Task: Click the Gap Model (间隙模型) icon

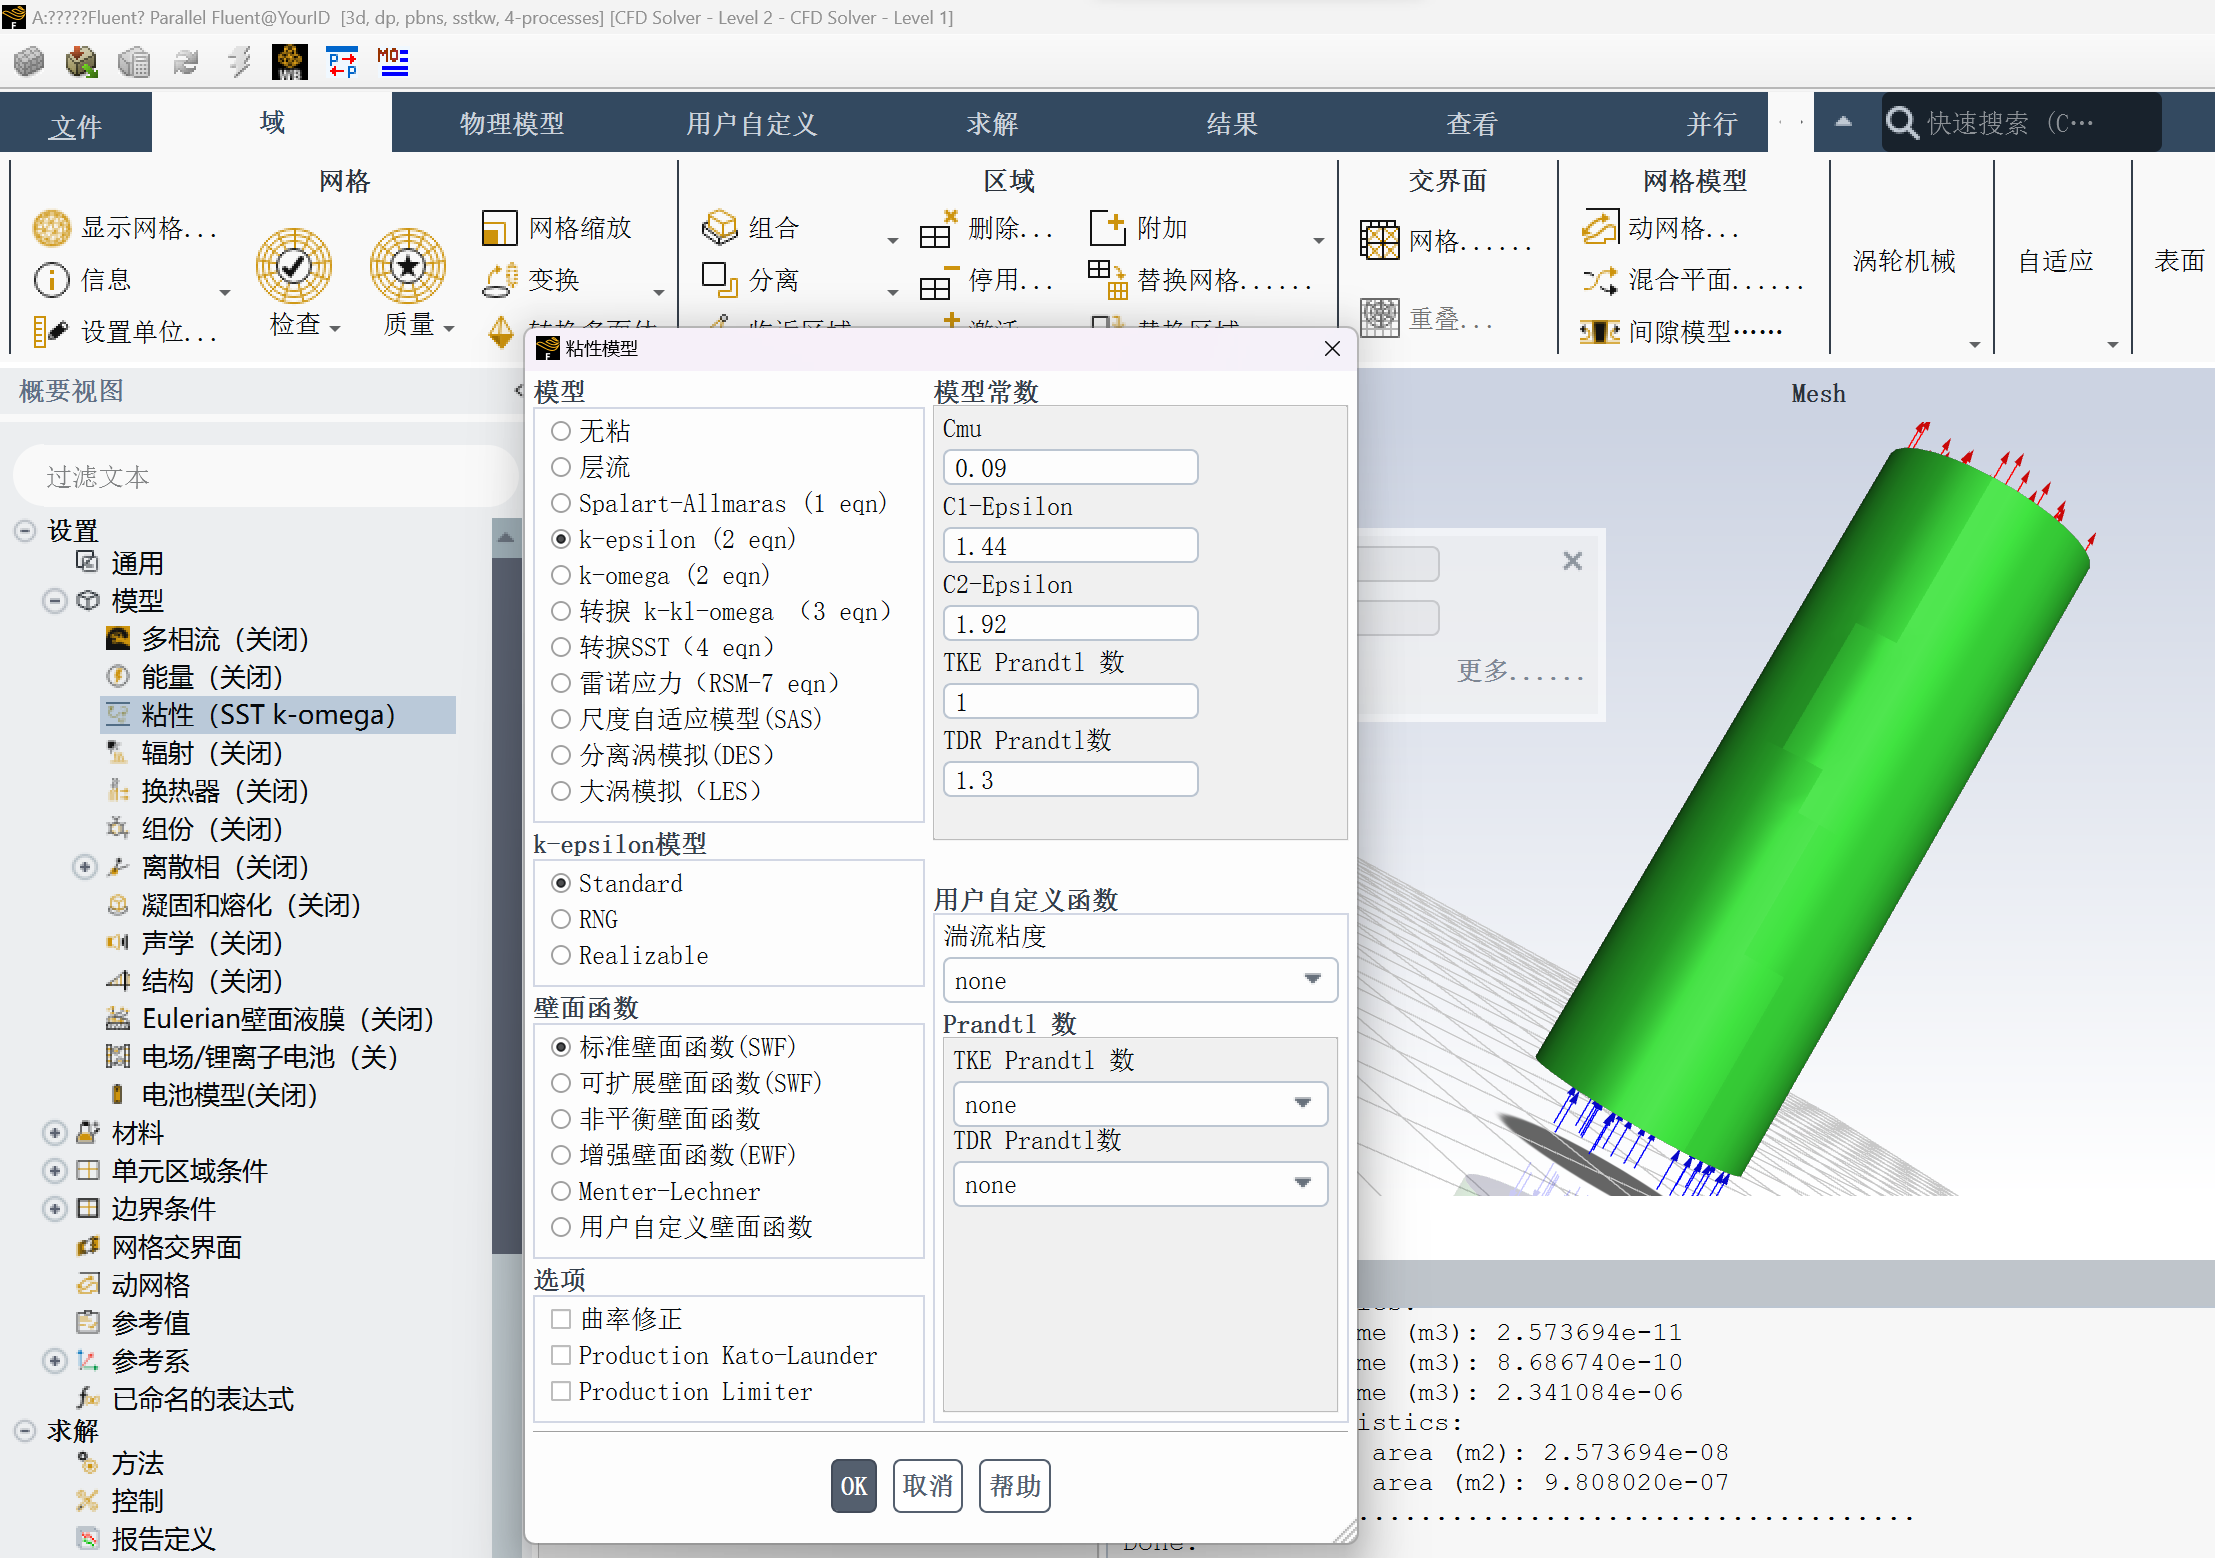Action: (x=1599, y=331)
